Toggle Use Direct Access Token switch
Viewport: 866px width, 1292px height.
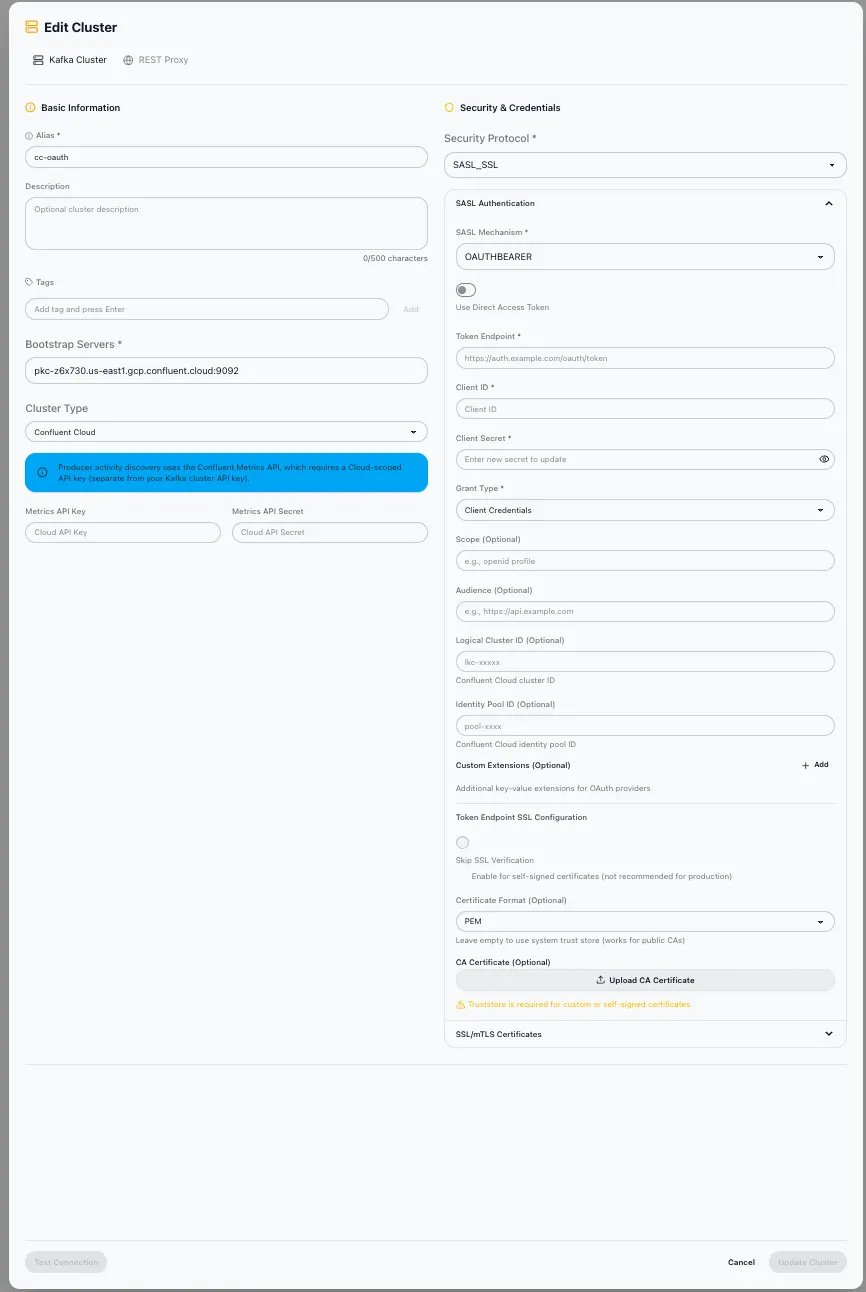tap(465, 289)
